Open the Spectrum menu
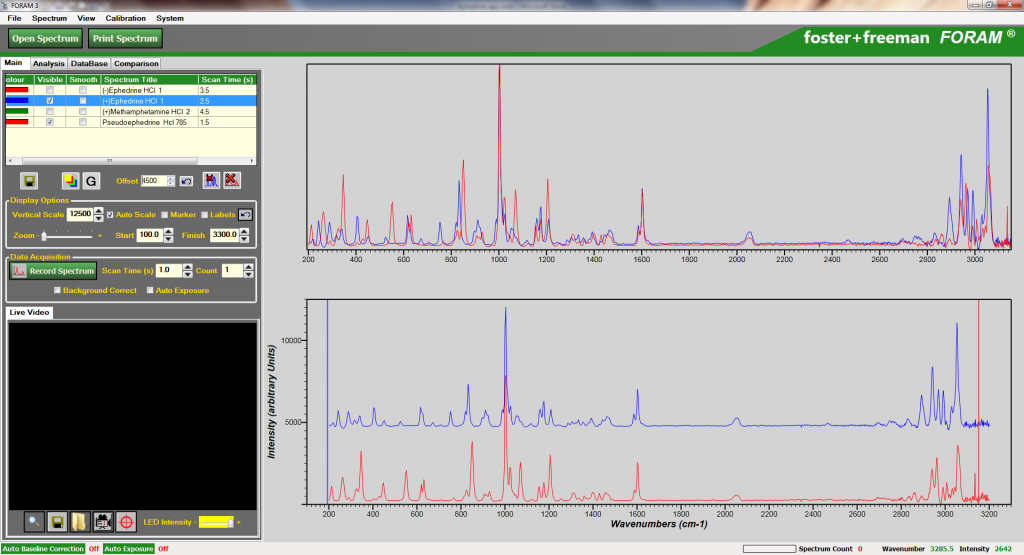 tap(49, 18)
